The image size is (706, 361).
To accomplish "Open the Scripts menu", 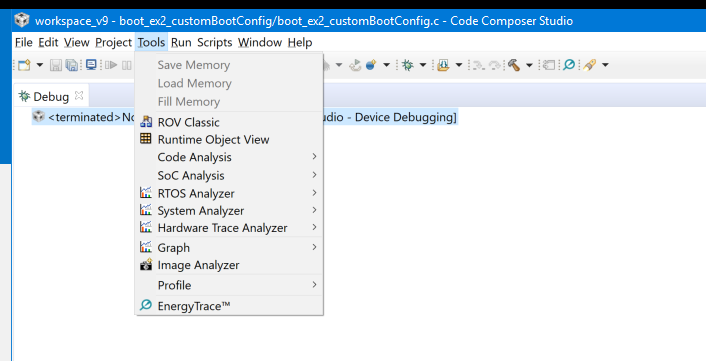I will [215, 42].
